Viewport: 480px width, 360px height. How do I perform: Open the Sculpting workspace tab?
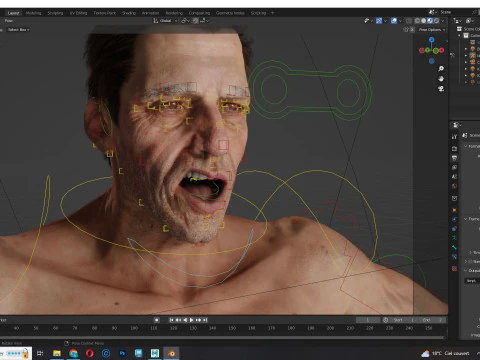tap(55, 13)
